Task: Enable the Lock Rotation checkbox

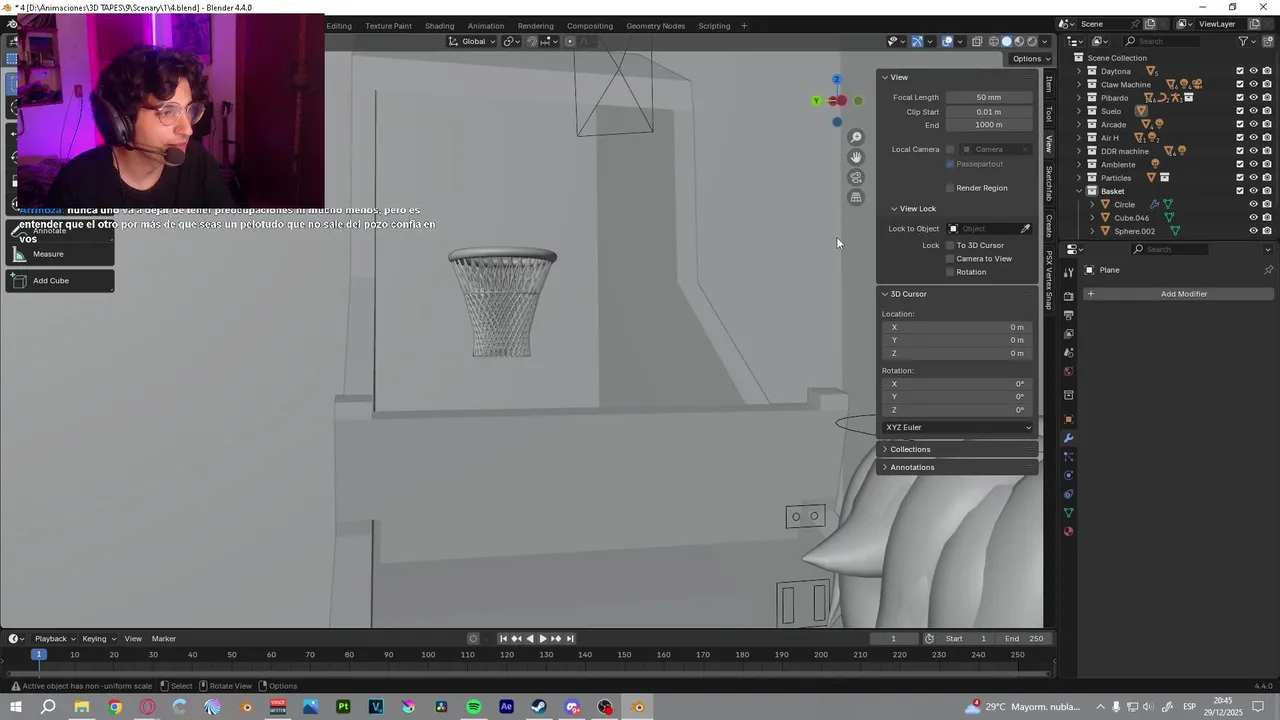Action: point(950,272)
